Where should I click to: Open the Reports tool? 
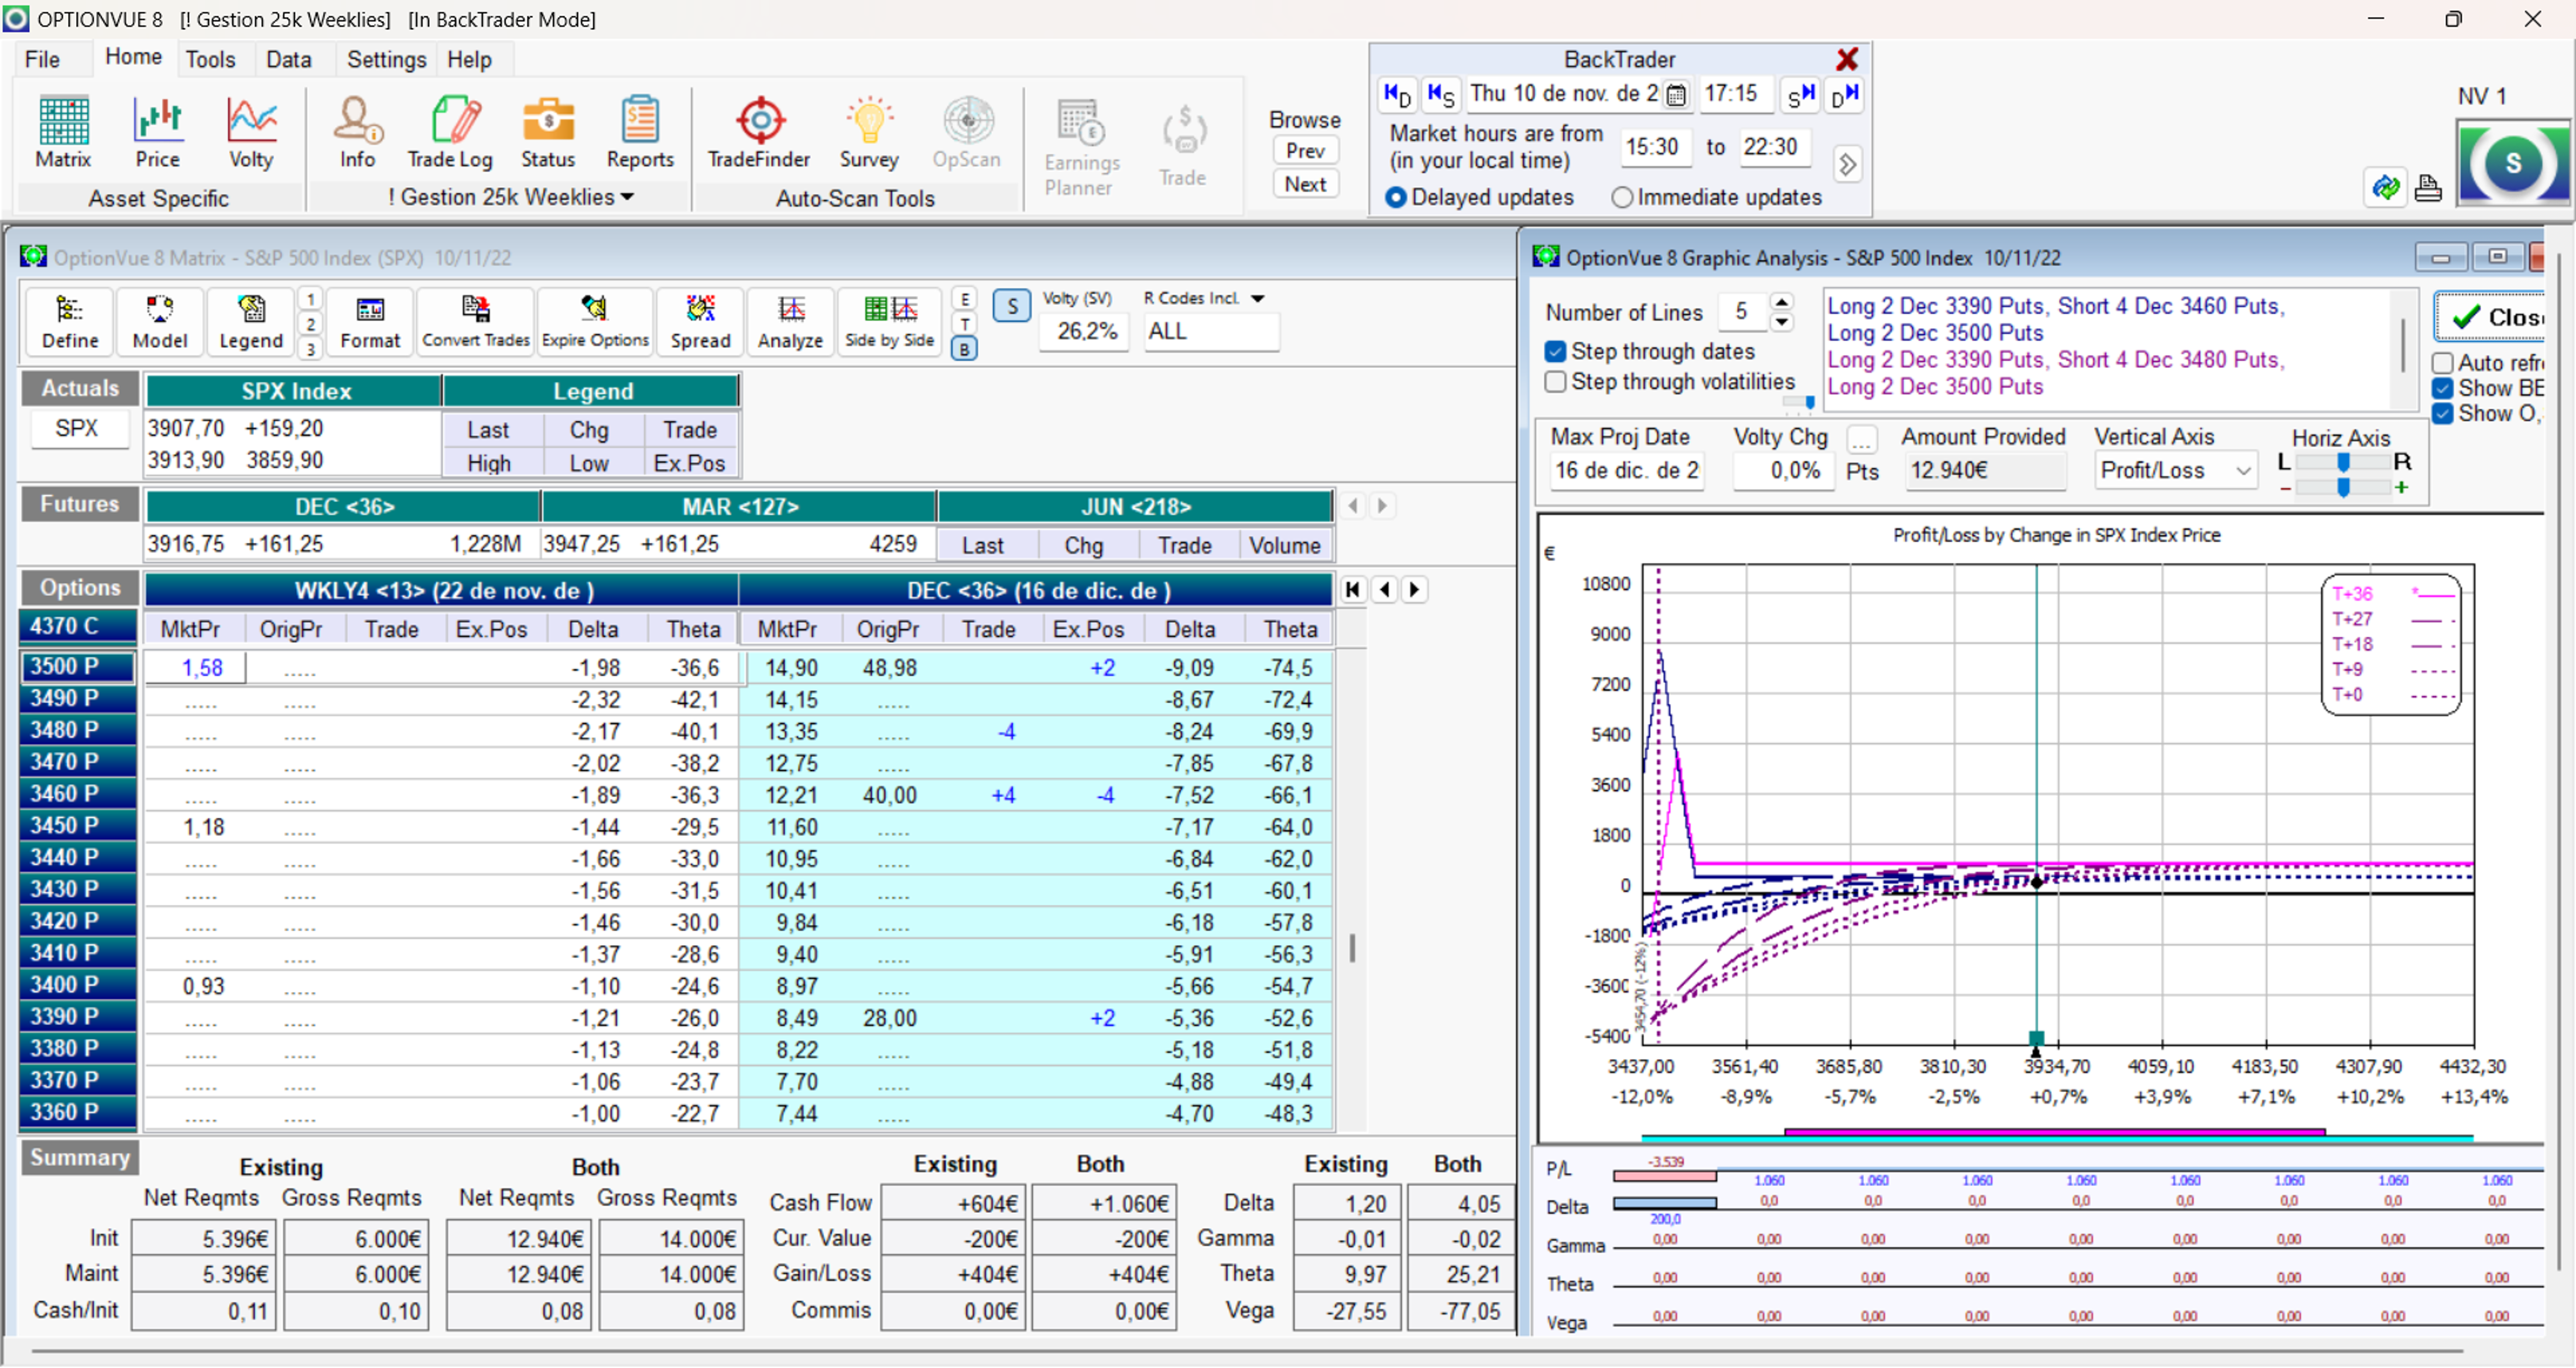640,133
